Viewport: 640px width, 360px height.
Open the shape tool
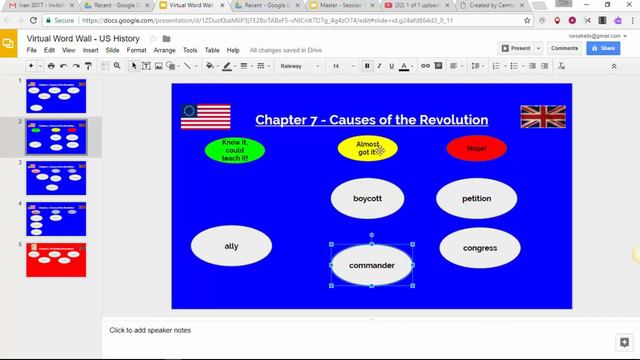click(x=171, y=66)
